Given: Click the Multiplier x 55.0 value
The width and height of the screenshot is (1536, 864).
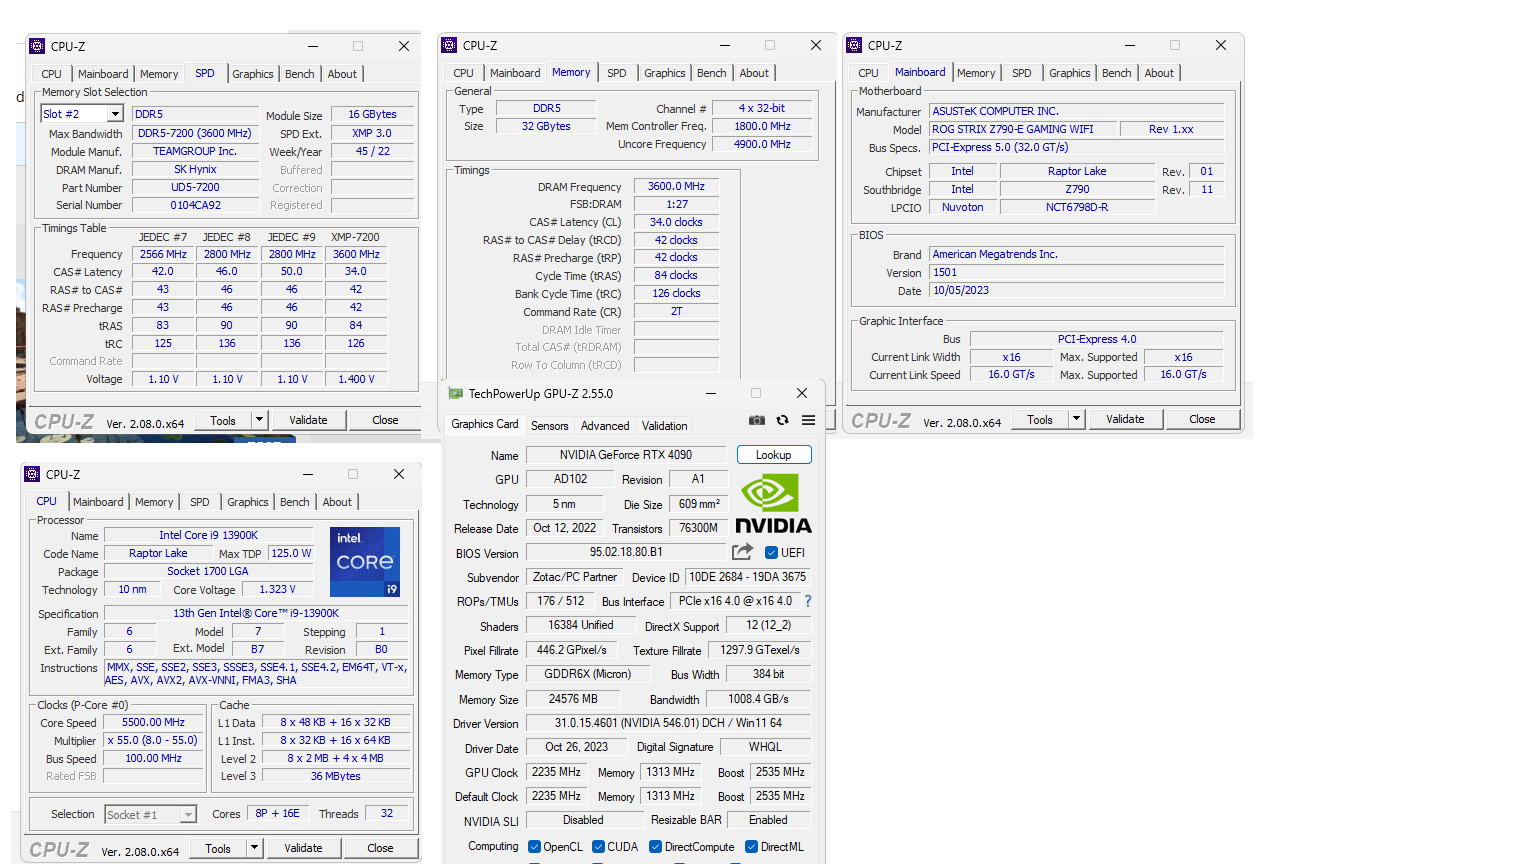Looking at the screenshot, I should pyautogui.click(x=153, y=740).
